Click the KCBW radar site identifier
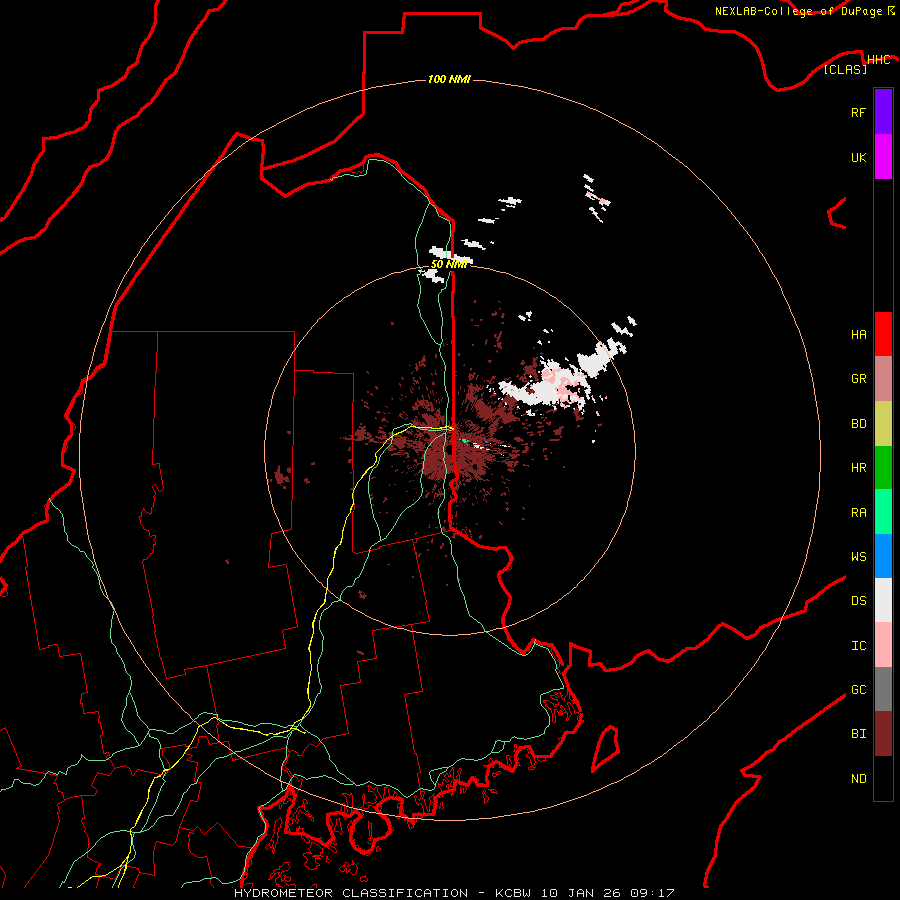900x900 pixels. coord(513,893)
